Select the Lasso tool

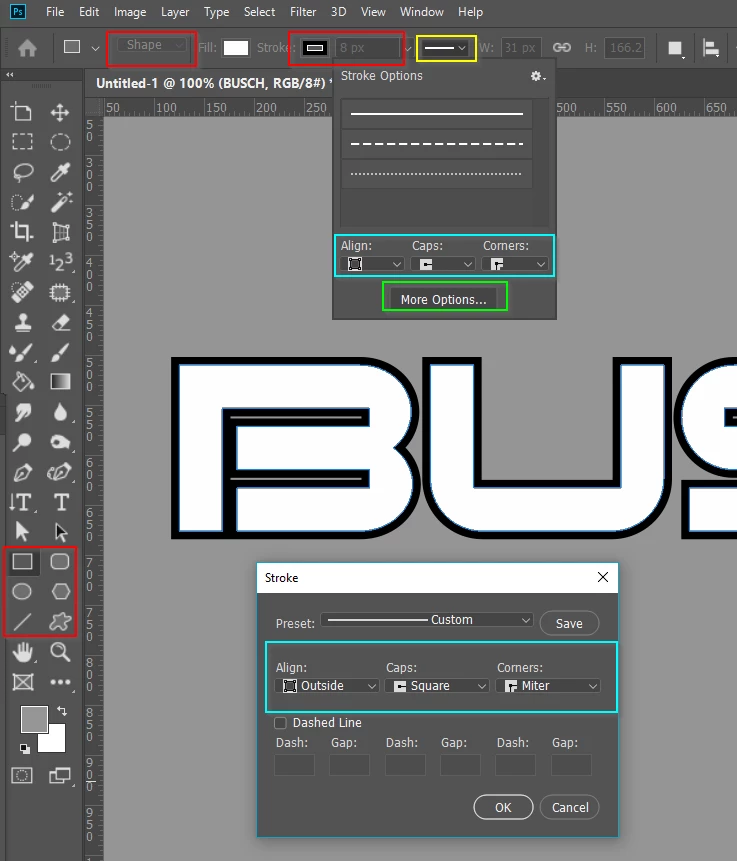point(22,172)
